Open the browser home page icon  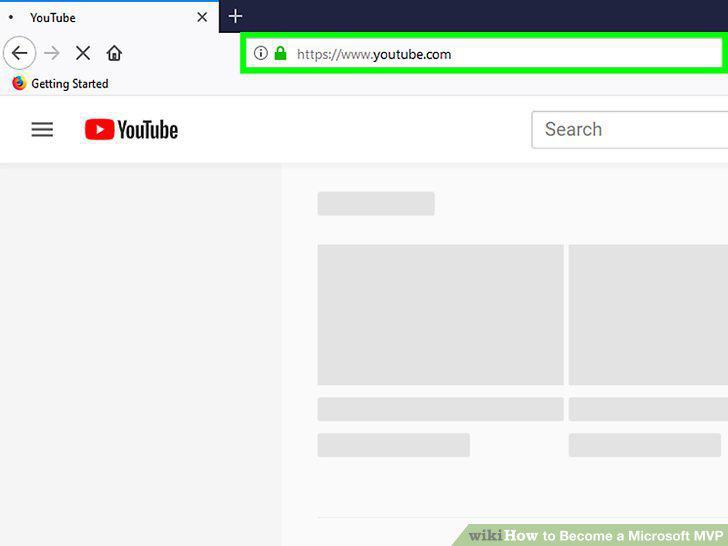coord(114,53)
